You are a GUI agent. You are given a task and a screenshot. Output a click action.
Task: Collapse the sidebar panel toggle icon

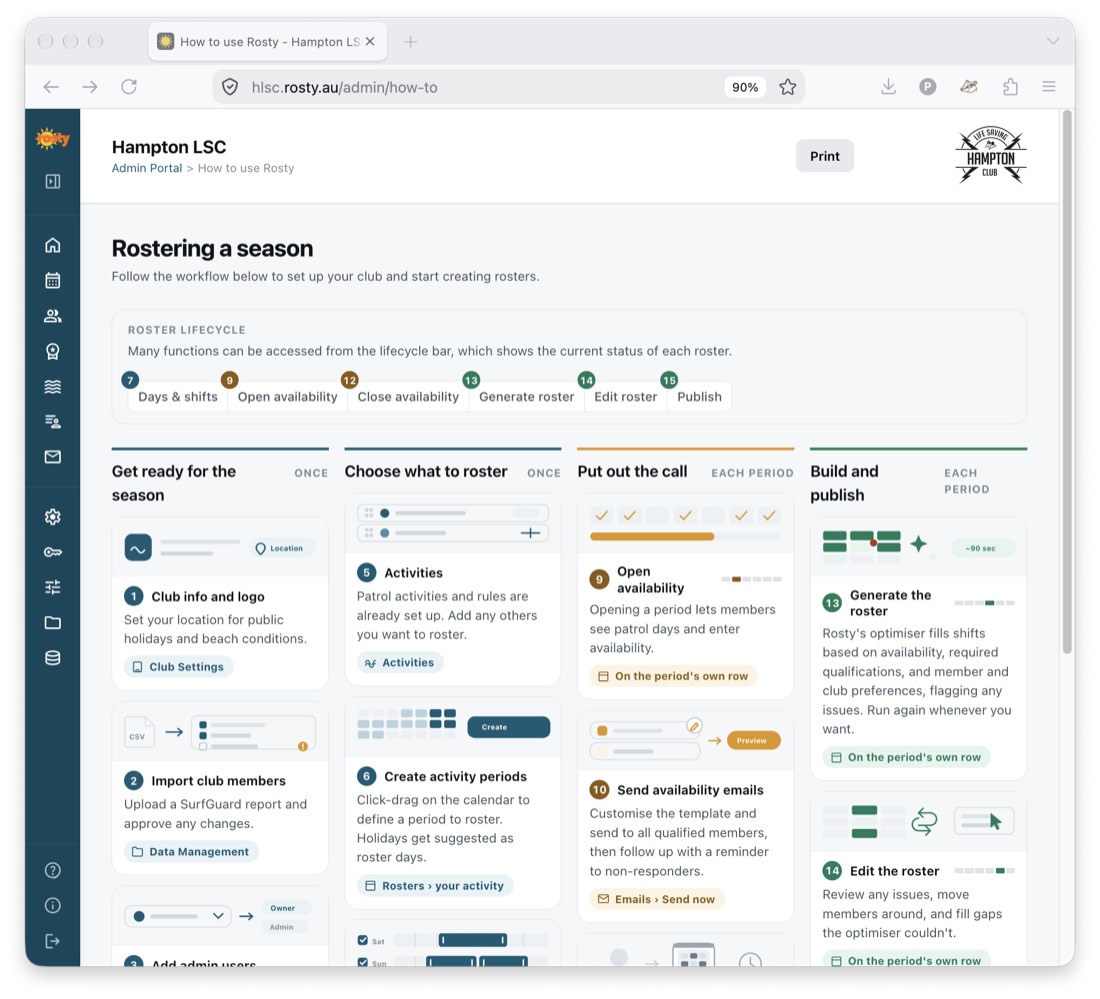pyautogui.click(x=53, y=182)
